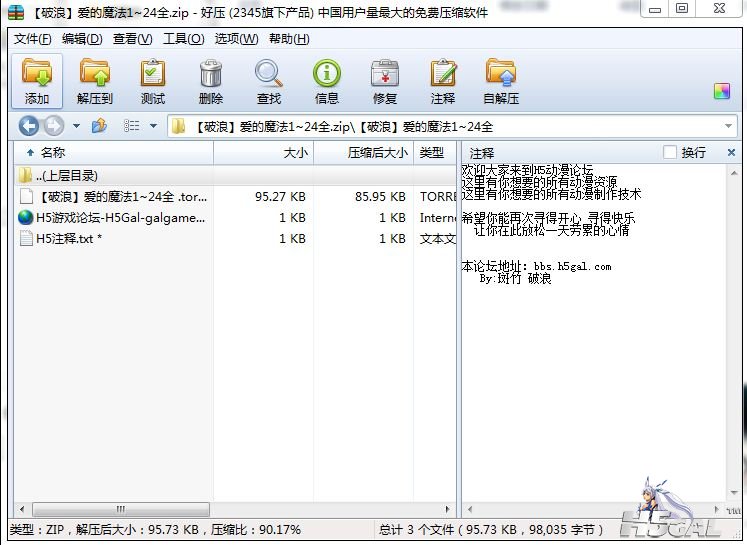Click the colorful skin palette icon
Screen dimensions: 747x545
point(722,91)
